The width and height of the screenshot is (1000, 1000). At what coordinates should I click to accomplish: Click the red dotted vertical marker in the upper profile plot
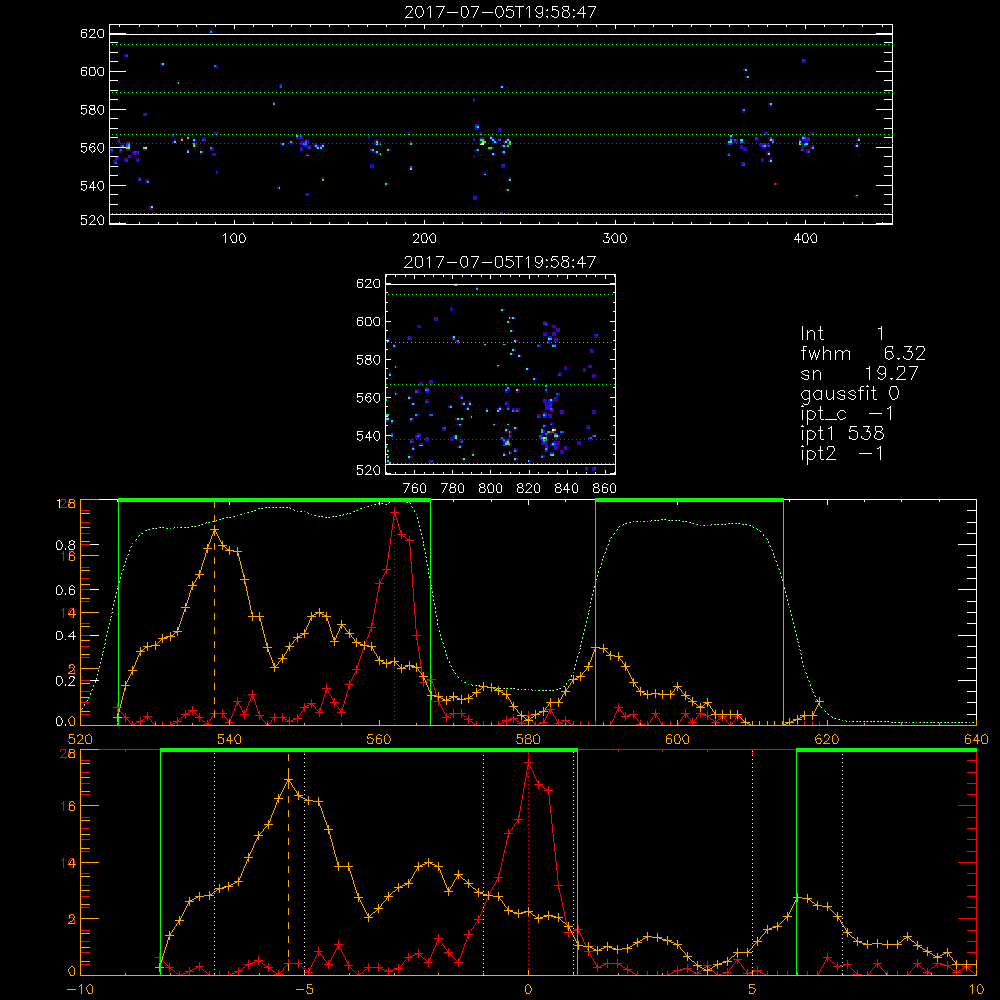click(x=395, y=612)
